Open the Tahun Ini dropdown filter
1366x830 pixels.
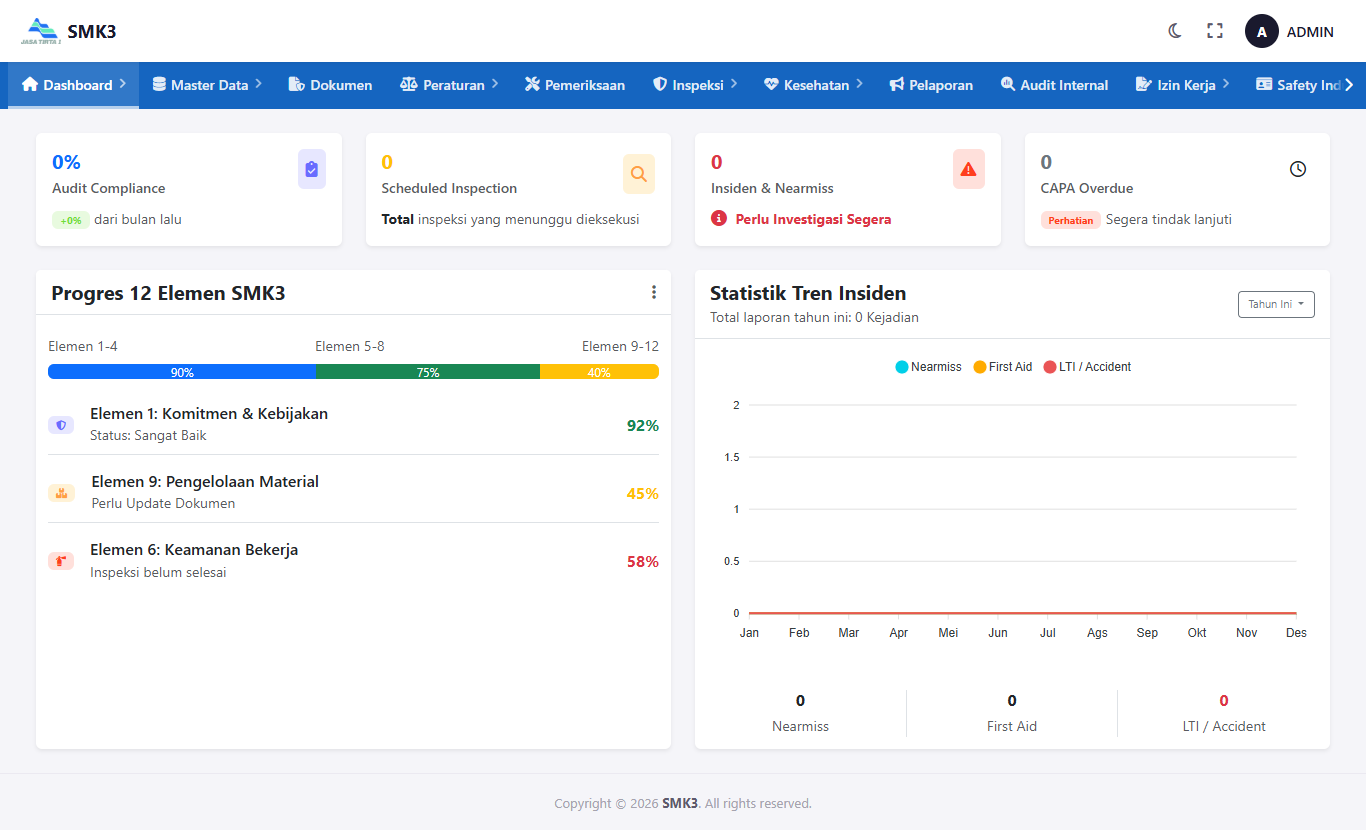click(1276, 304)
